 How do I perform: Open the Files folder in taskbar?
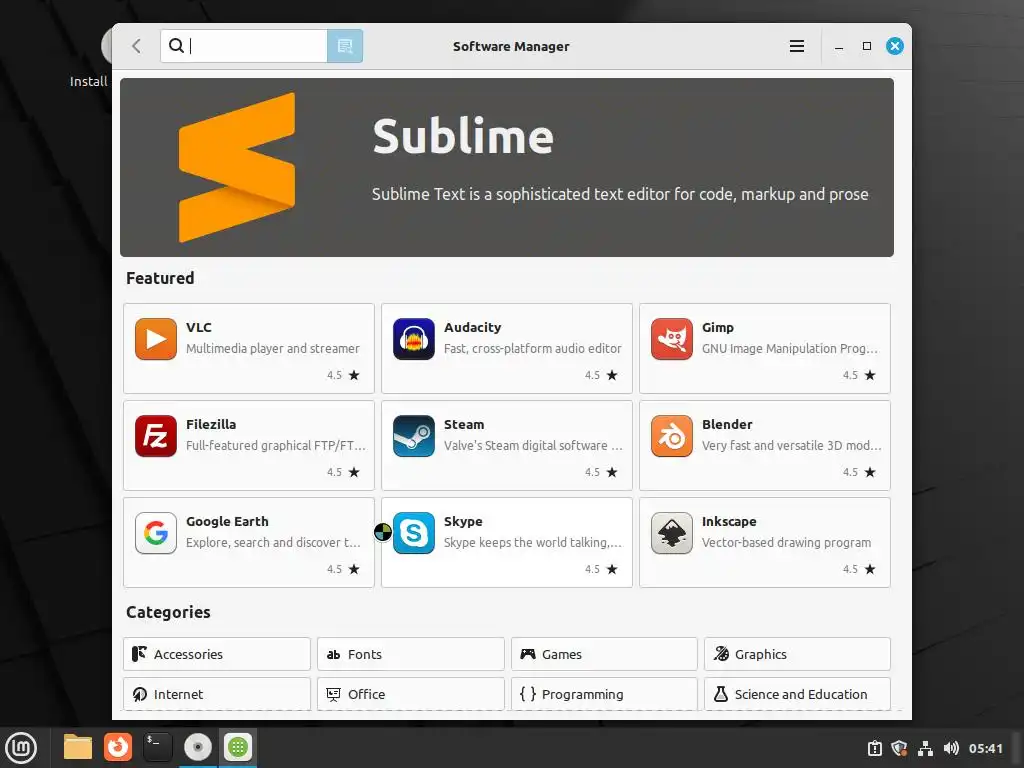(78, 747)
